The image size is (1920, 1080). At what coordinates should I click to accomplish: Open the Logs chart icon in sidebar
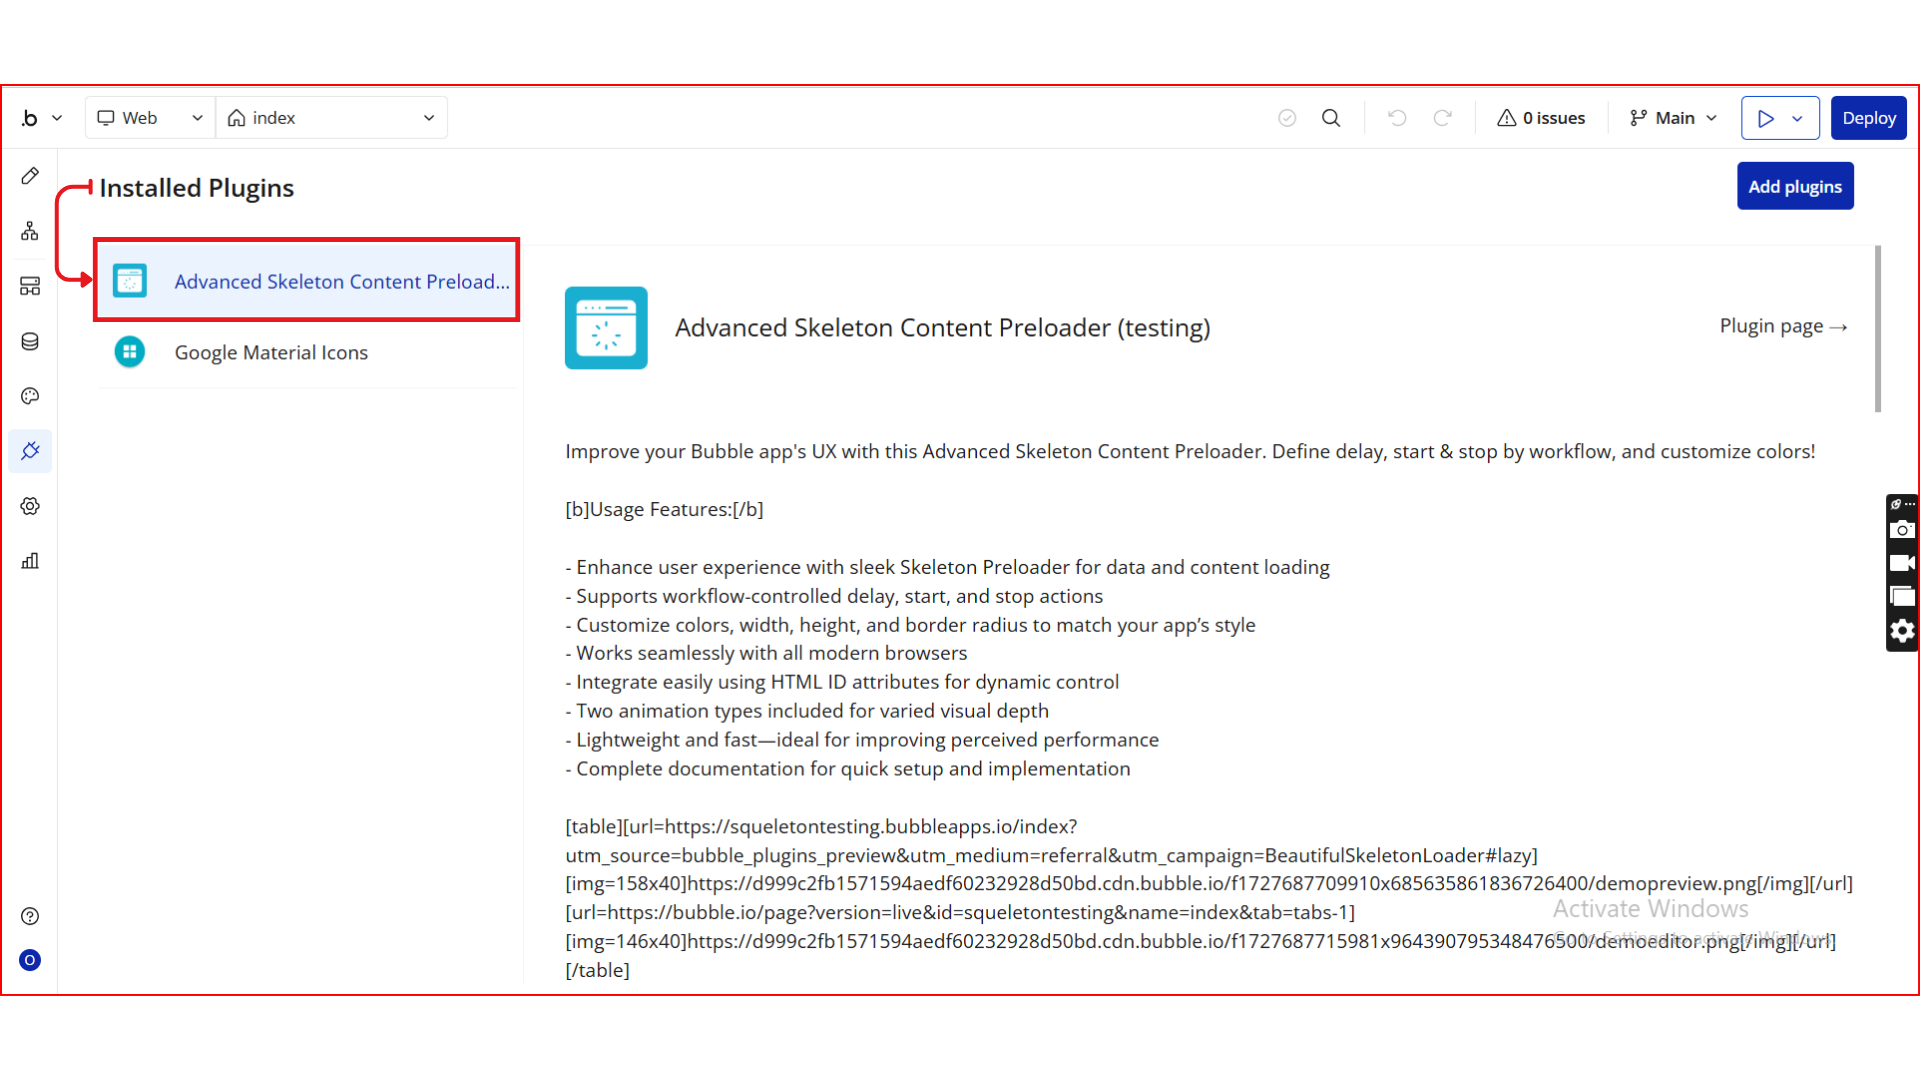(30, 561)
